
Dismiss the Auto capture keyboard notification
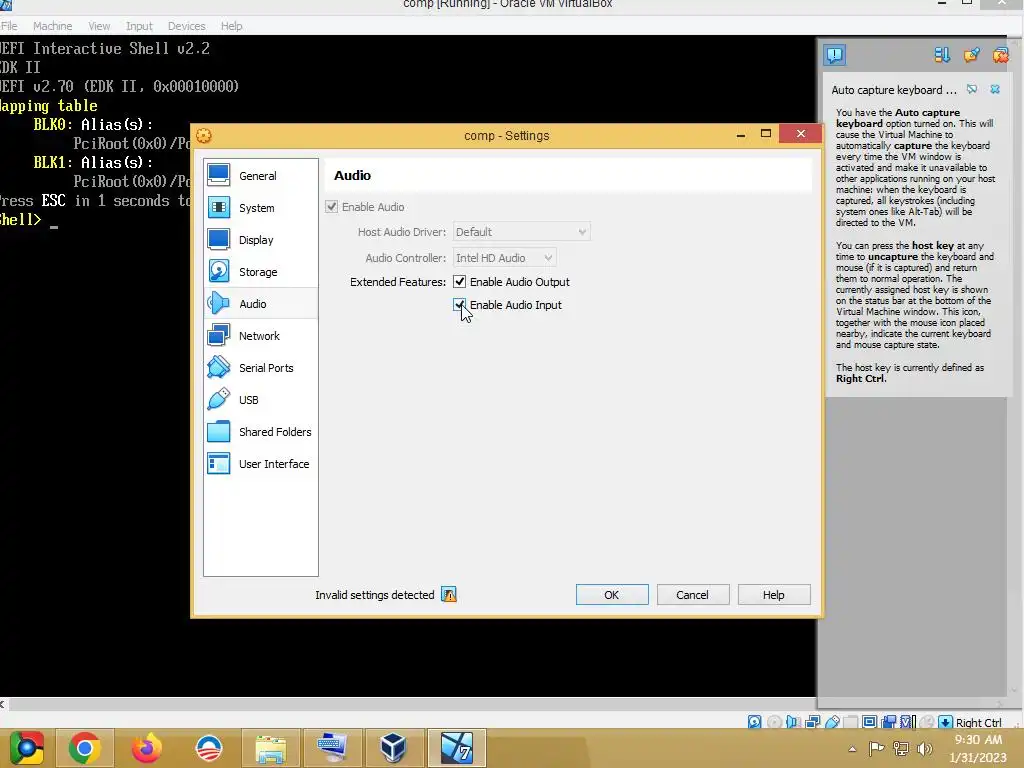995,89
